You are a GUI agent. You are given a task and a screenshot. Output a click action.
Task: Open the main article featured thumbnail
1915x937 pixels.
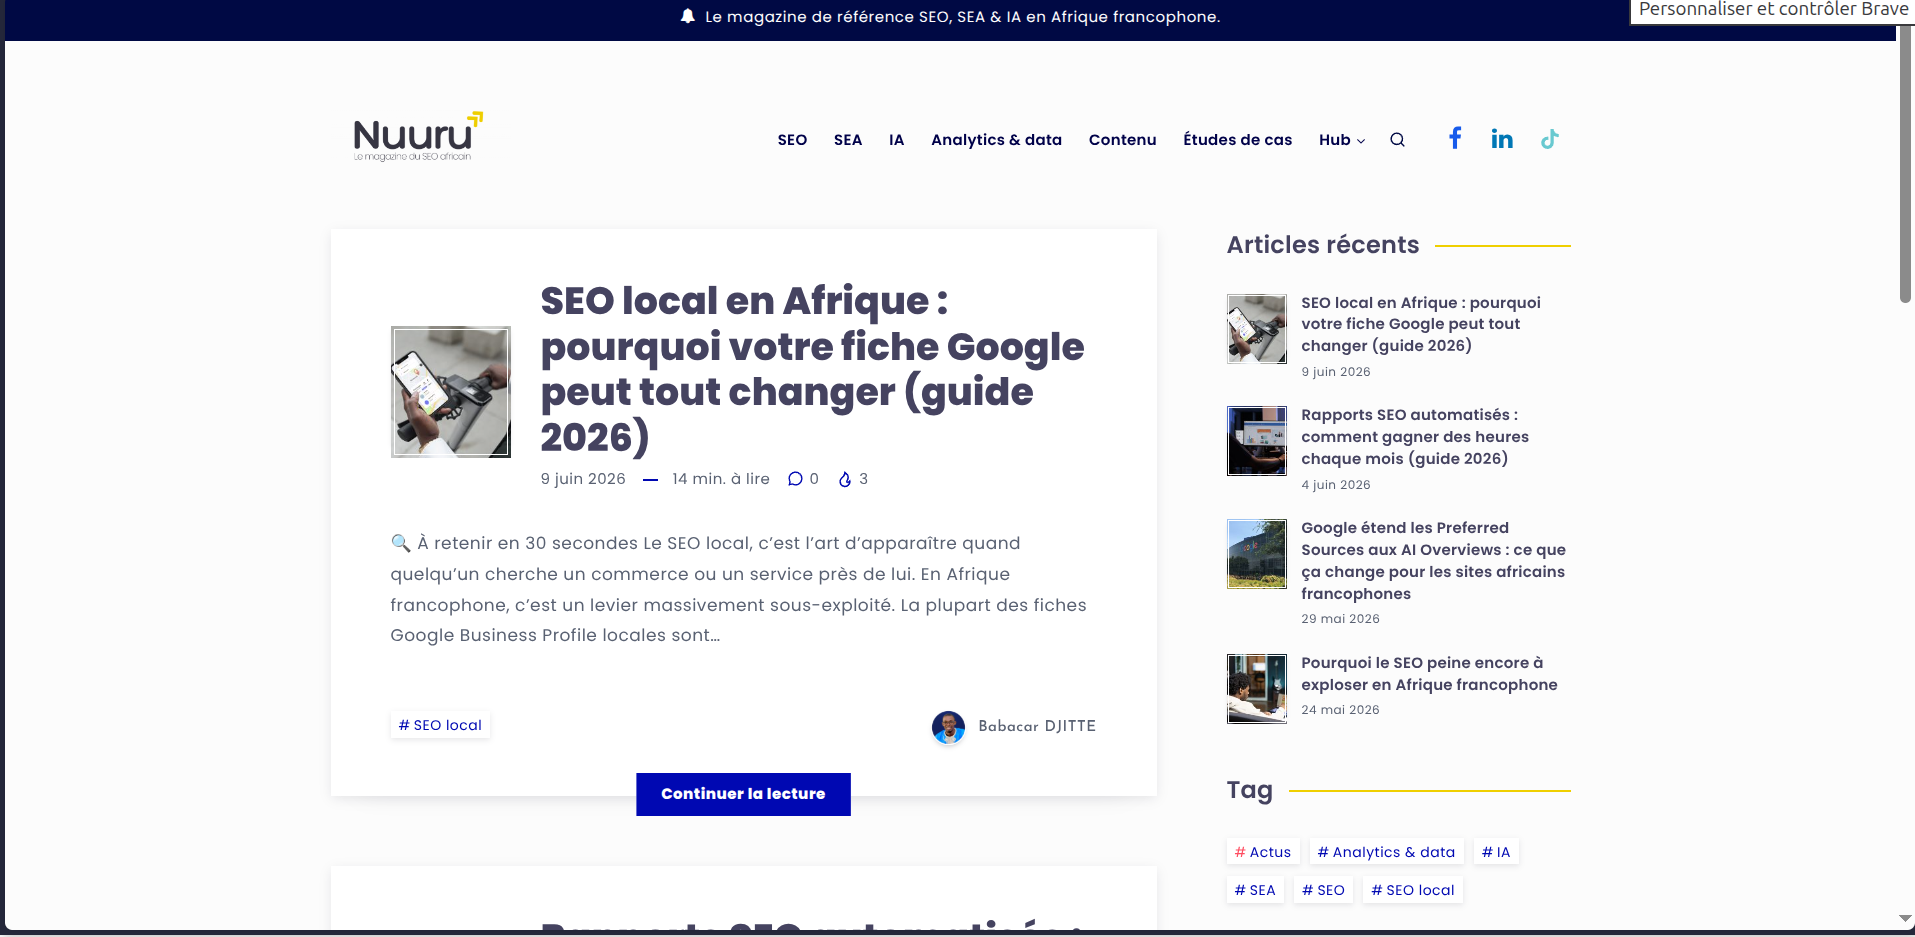coord(451,392)
